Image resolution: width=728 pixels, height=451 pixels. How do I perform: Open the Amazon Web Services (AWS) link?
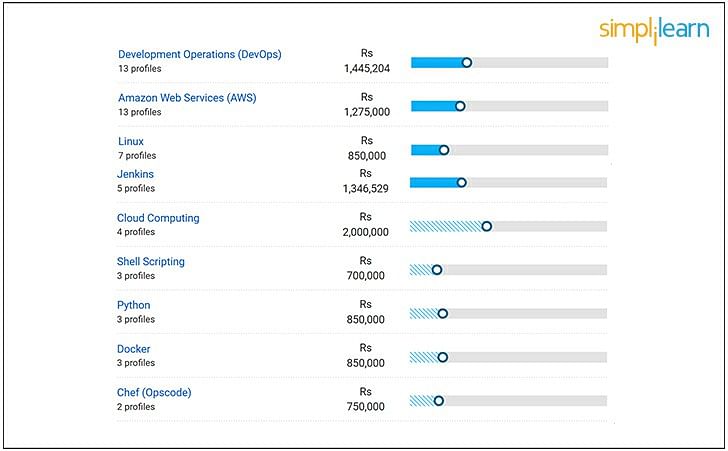(187, 98)
